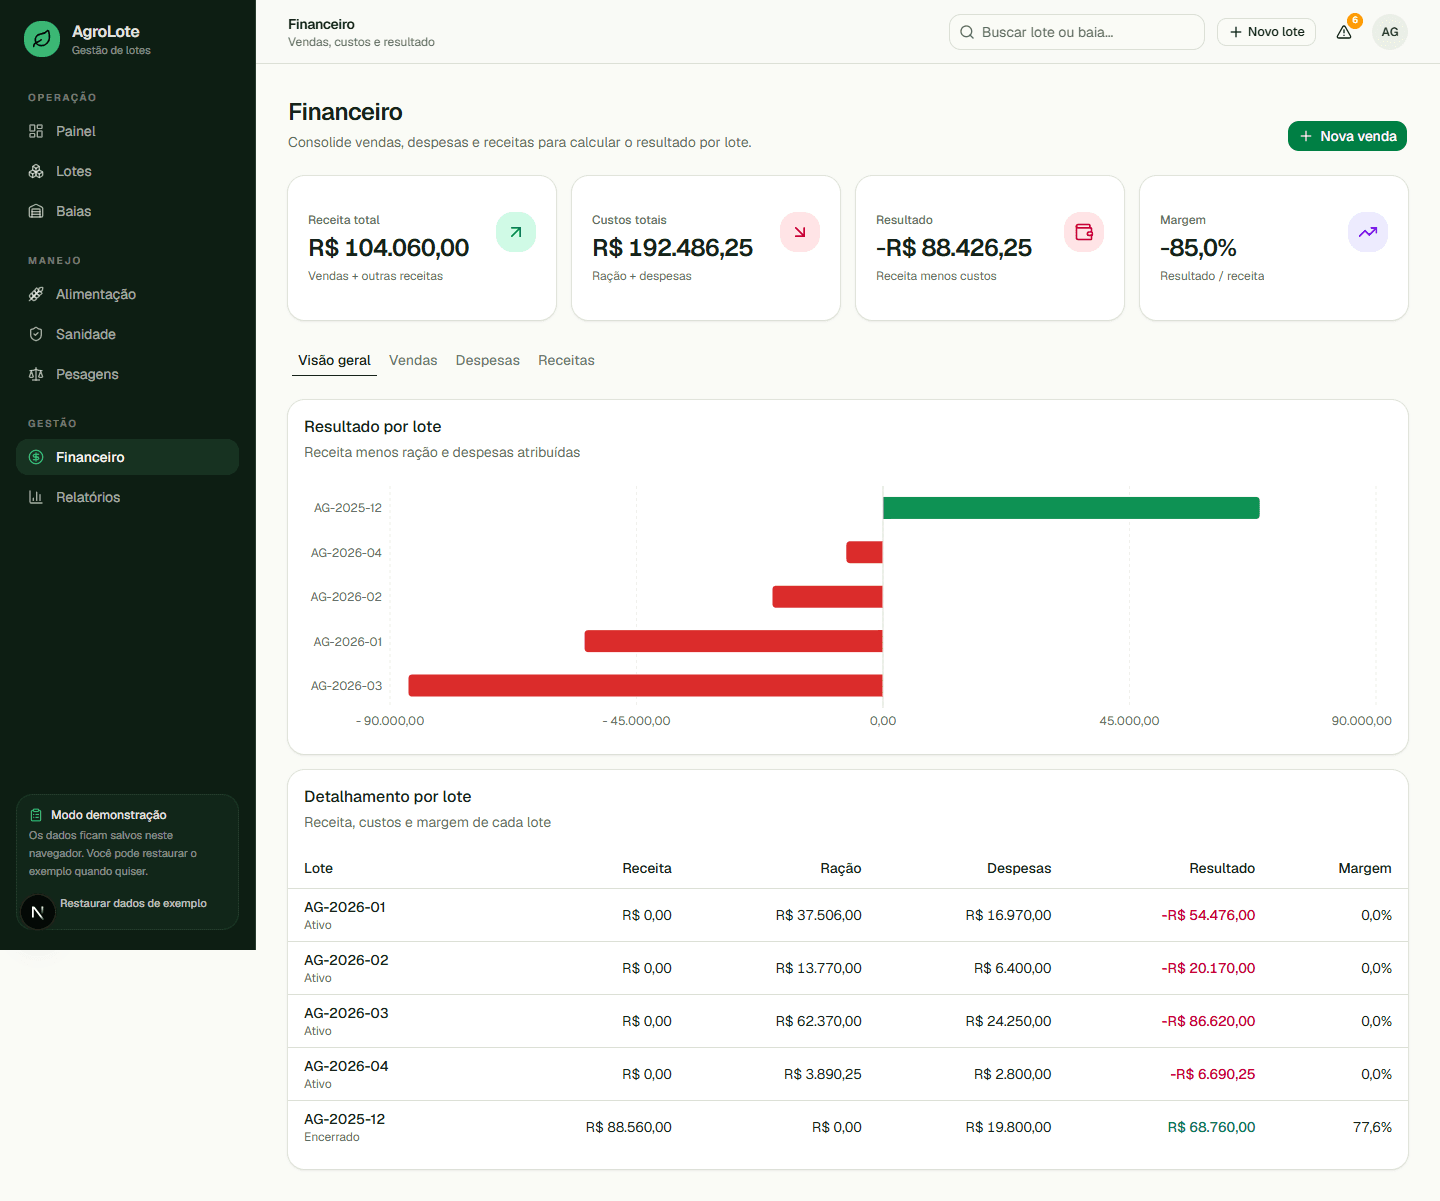Image resolution: width=1440 pixels, height=1201 pixels.
Task: Click the round N badge icon
Action: tap(38, 912)
